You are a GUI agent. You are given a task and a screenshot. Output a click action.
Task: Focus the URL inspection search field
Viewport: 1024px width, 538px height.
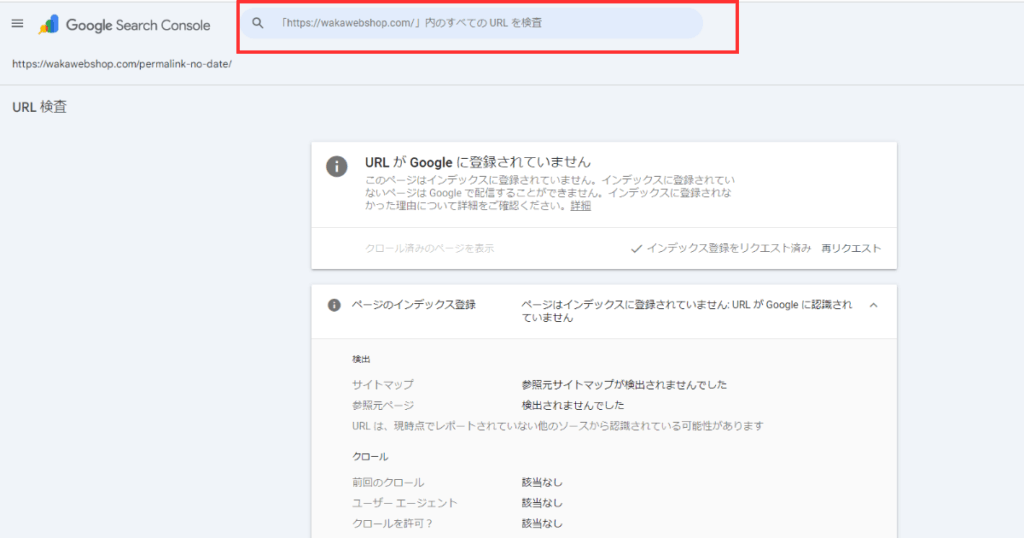480,23
